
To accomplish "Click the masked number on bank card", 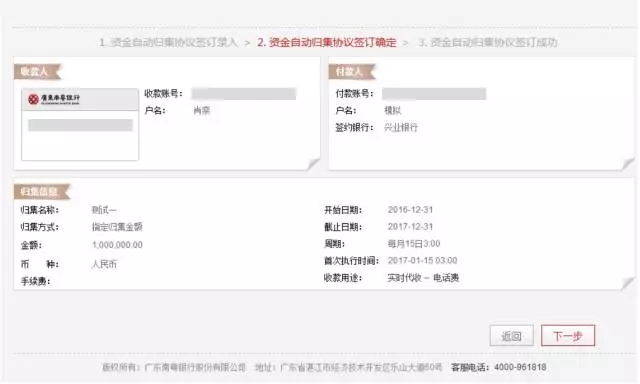I will point(80,125).
